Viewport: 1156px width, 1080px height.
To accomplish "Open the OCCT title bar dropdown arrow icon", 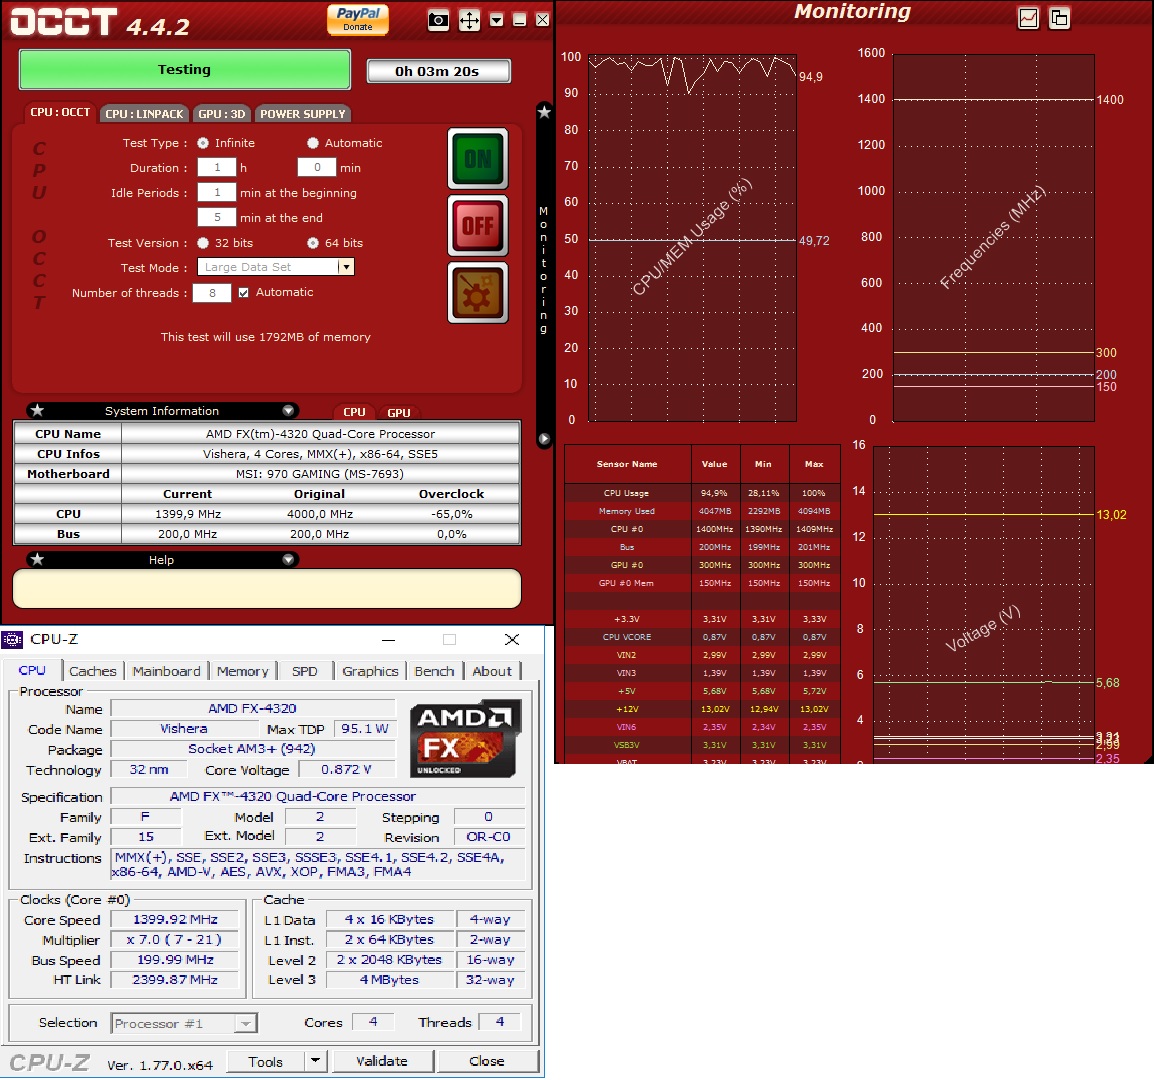I will [497, 20].
